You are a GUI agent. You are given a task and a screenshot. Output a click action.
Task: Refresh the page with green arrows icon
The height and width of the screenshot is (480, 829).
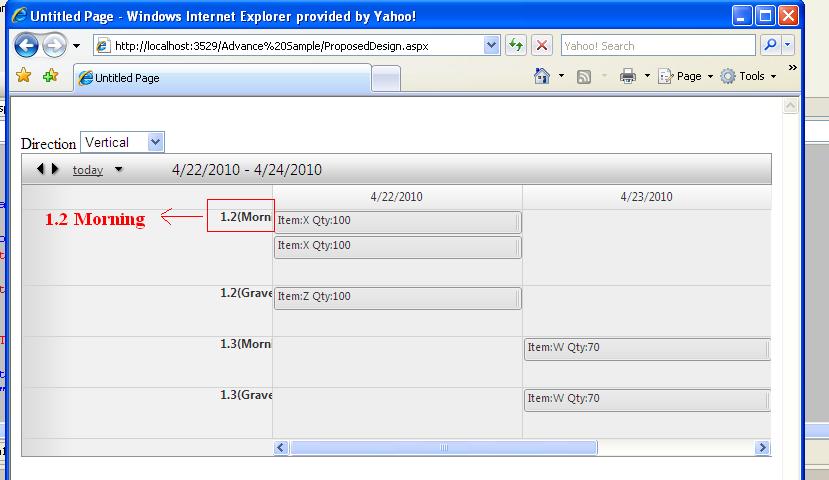(516, 45)
